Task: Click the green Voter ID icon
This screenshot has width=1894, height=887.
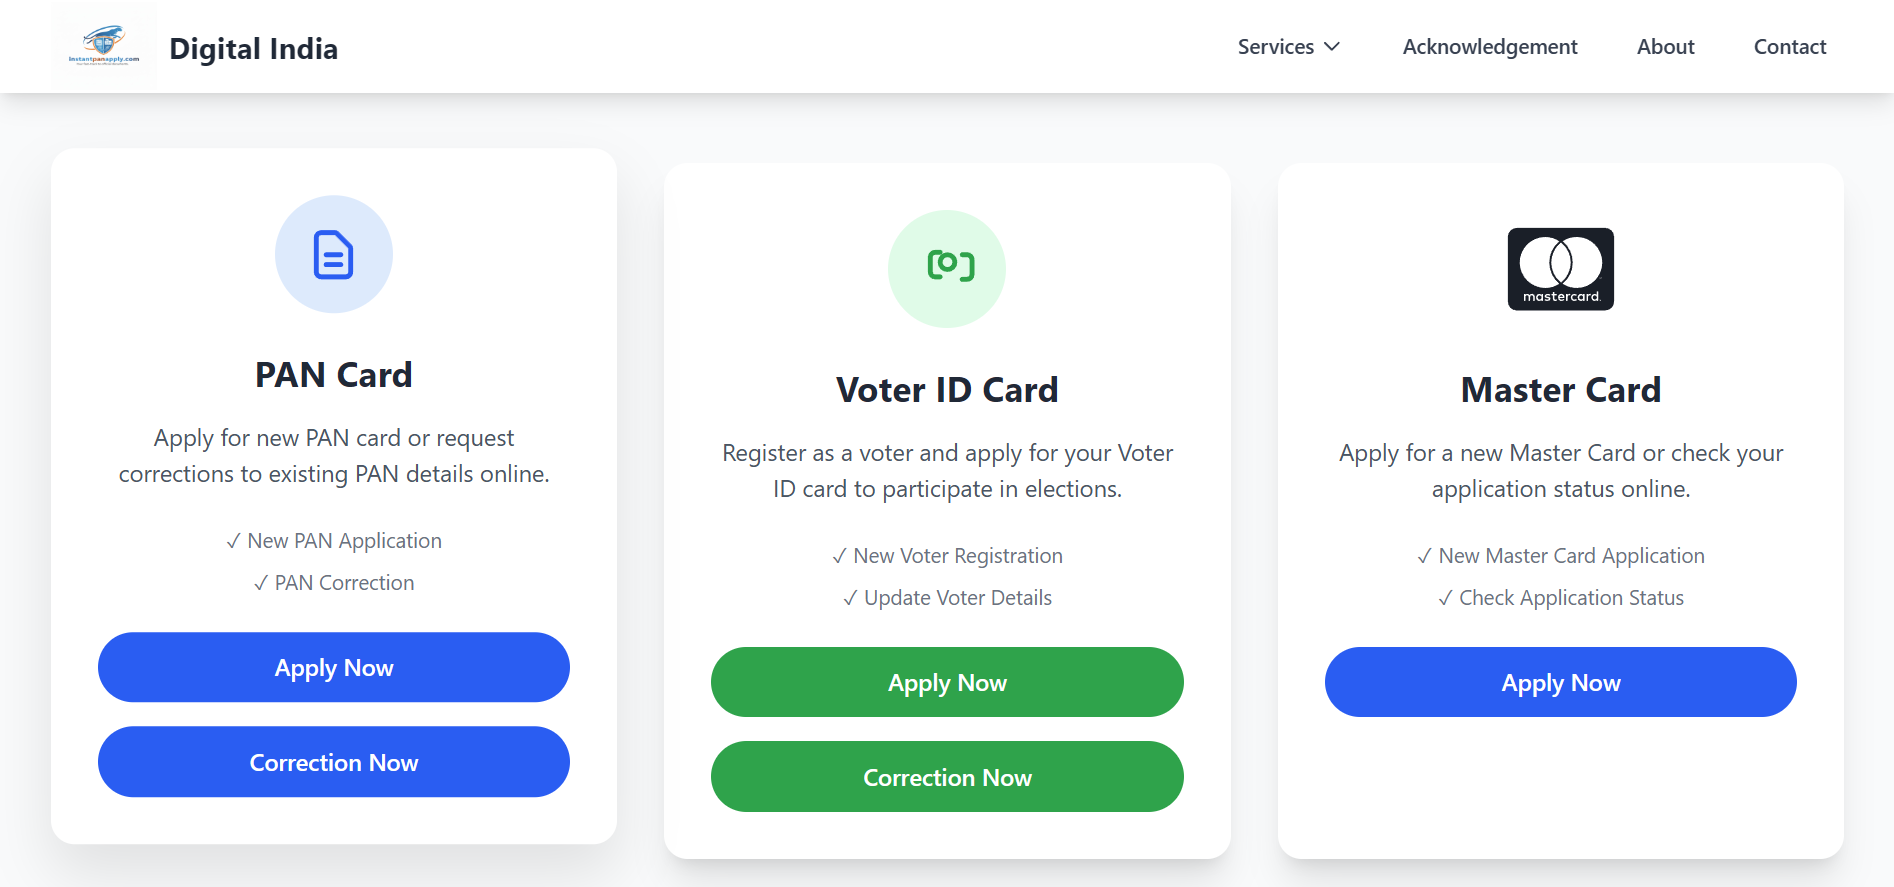Action: 947,268
